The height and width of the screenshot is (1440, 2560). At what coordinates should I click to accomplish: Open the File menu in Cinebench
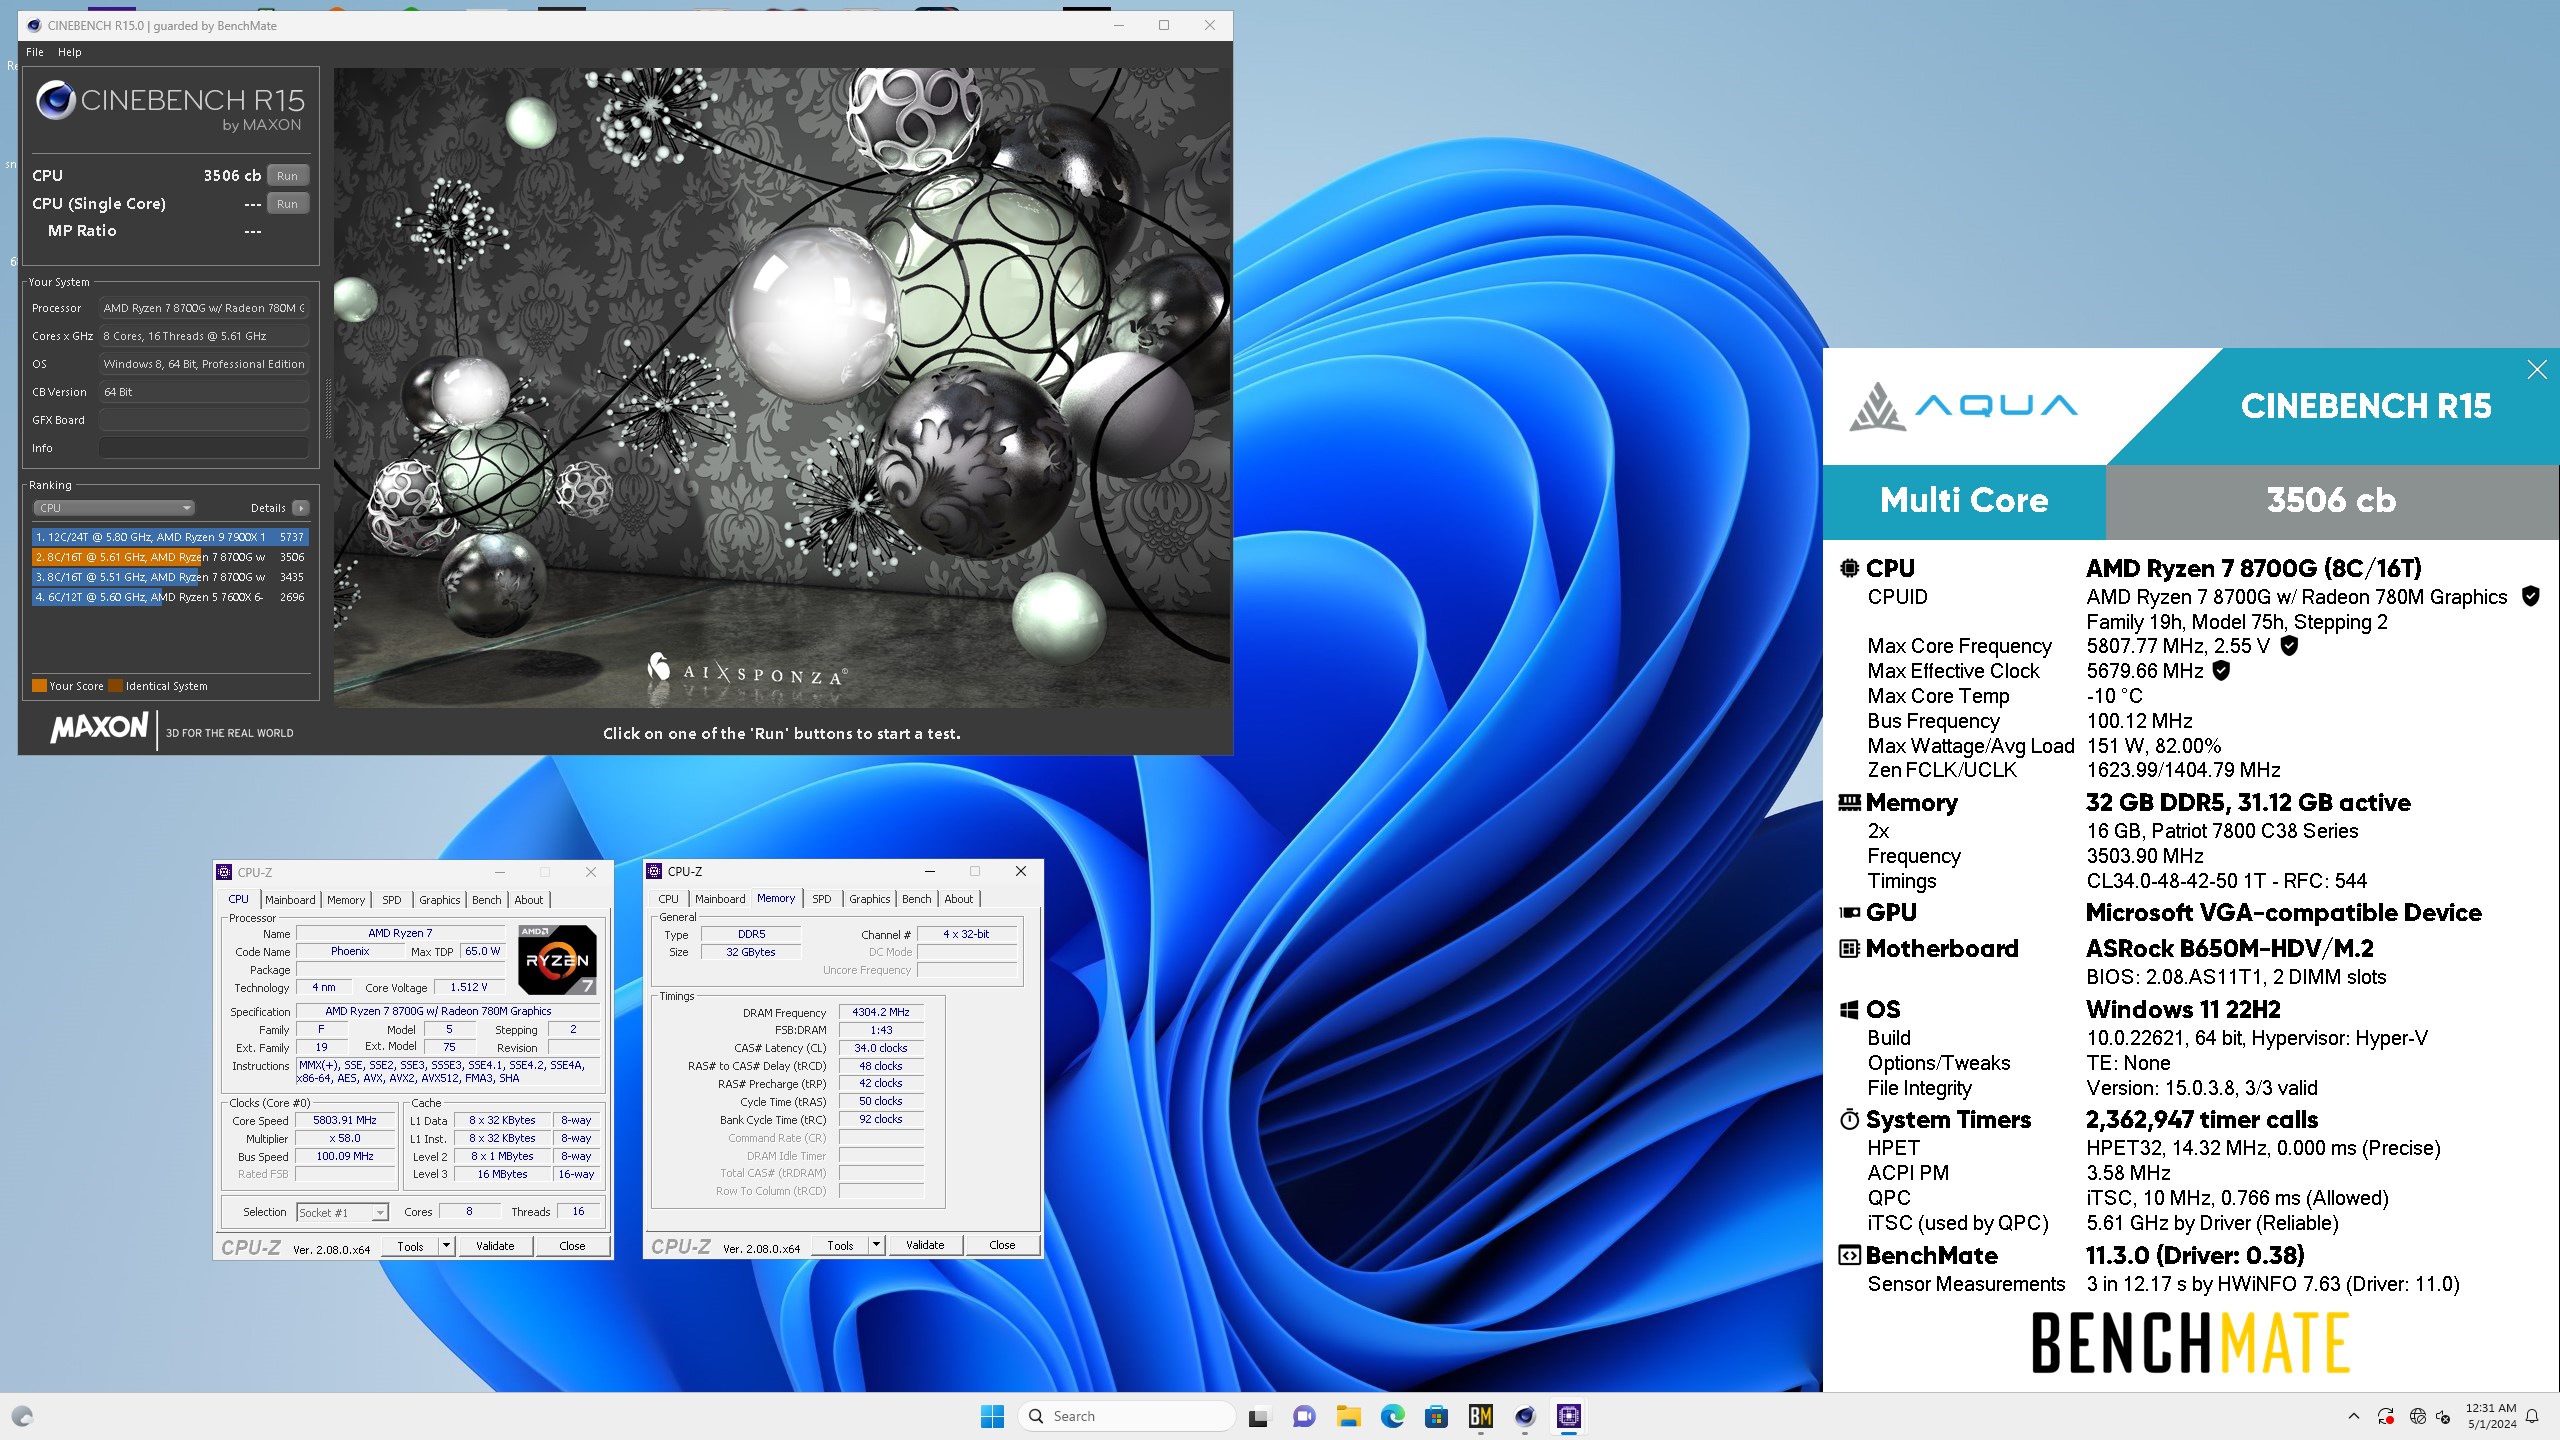[35, 52]
